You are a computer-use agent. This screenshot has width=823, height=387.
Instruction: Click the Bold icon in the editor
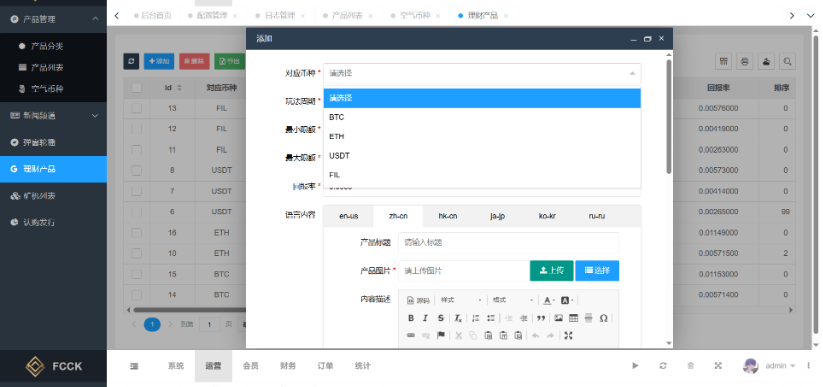(411, 318)
